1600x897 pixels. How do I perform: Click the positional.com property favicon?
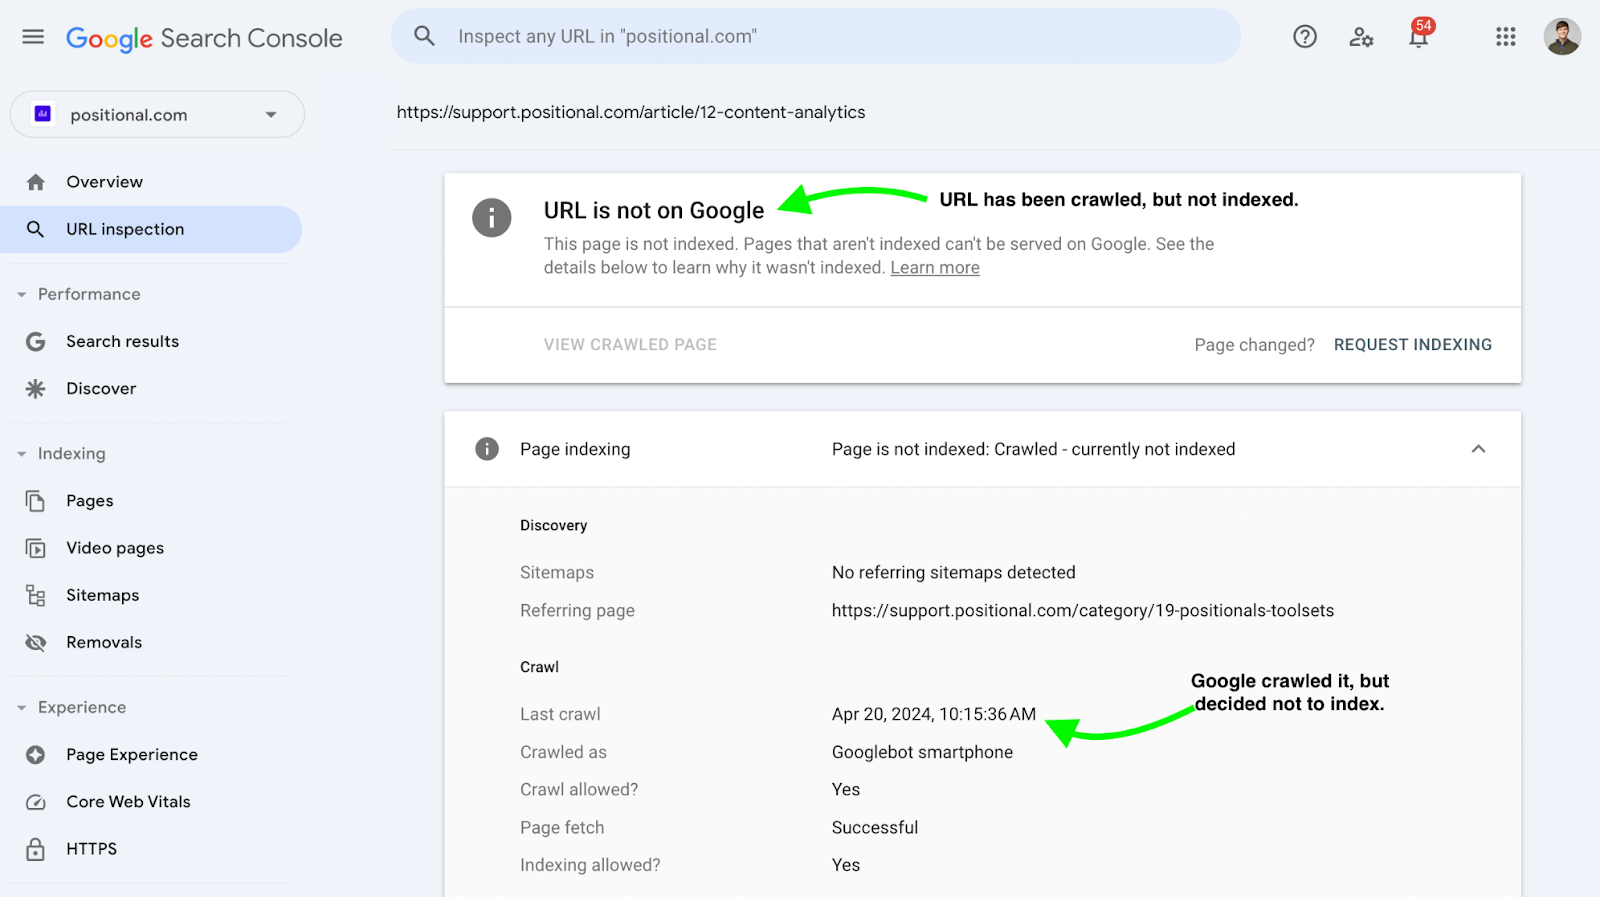[x=43, y=114]
